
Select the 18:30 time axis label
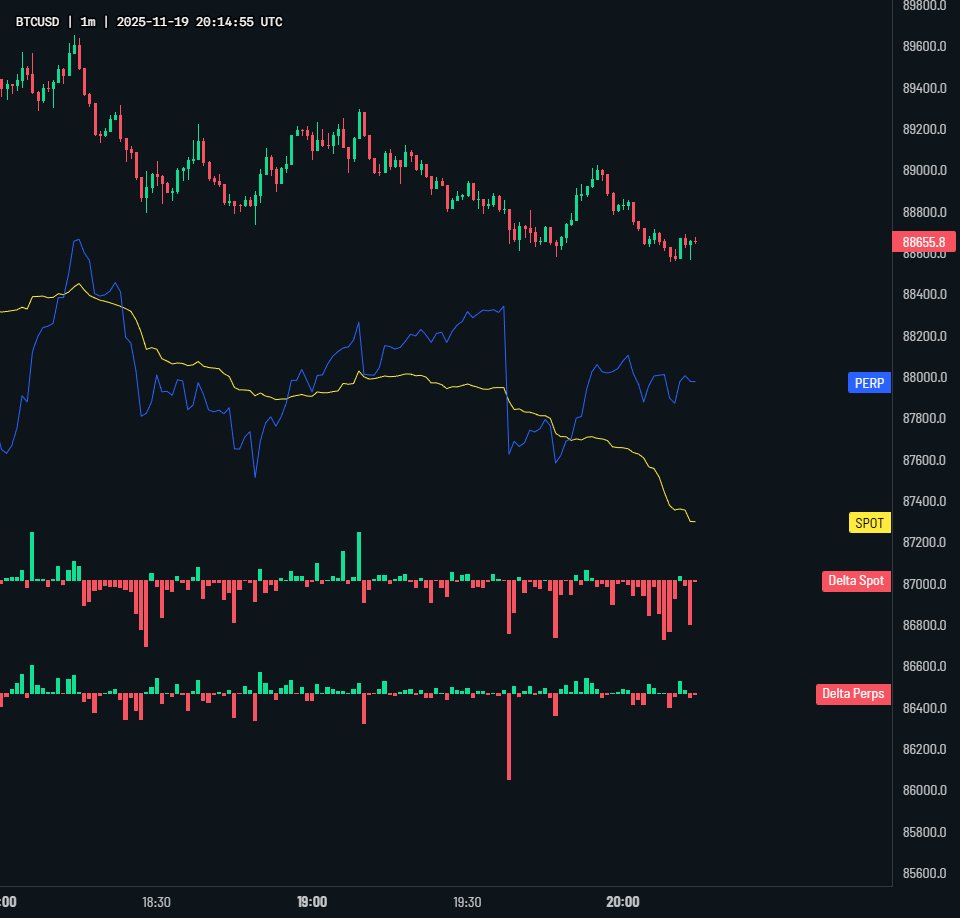point(155,901)
